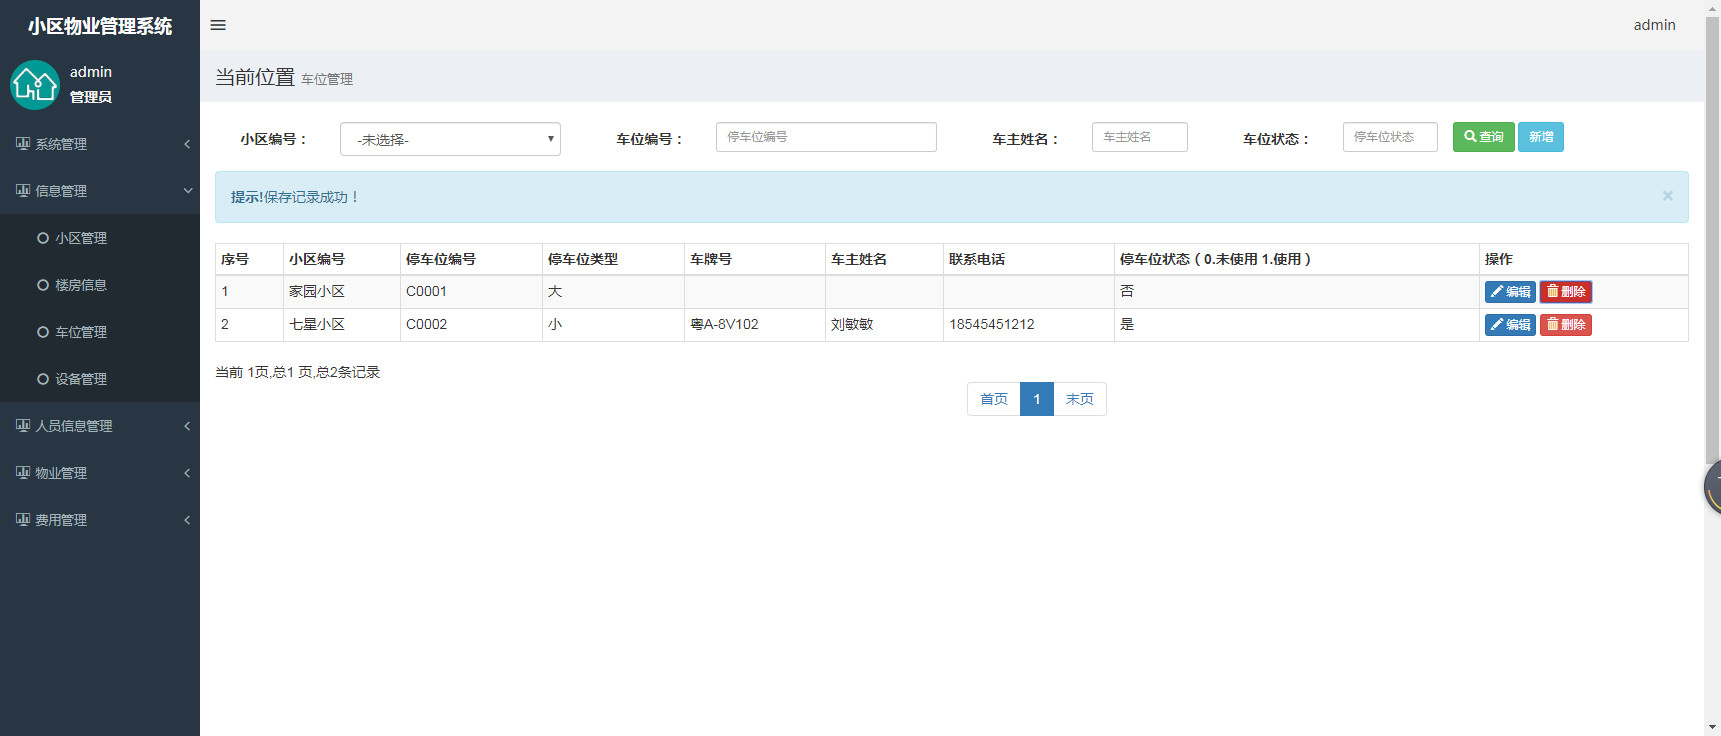This screenshot has width=1721, height=736.
Task: Focus the 车主姓名 input field
Action: pos(1140,137)
